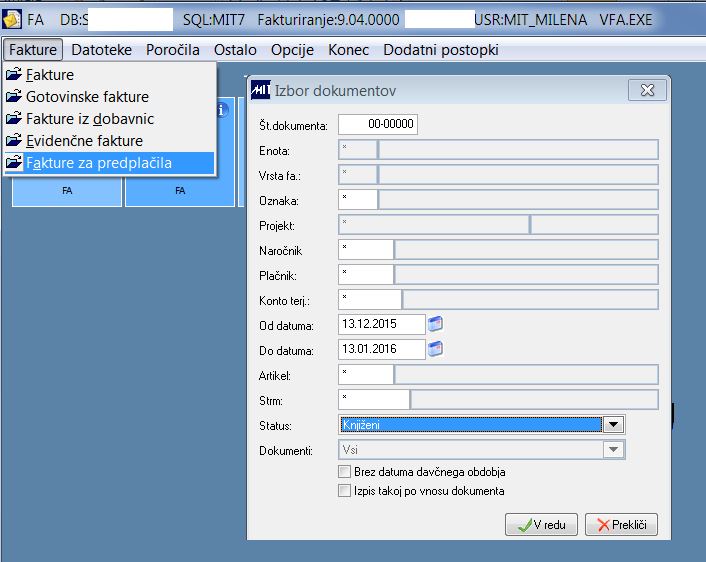
Task: Click the blue info icon behind the menu
Action: (222, 110)
